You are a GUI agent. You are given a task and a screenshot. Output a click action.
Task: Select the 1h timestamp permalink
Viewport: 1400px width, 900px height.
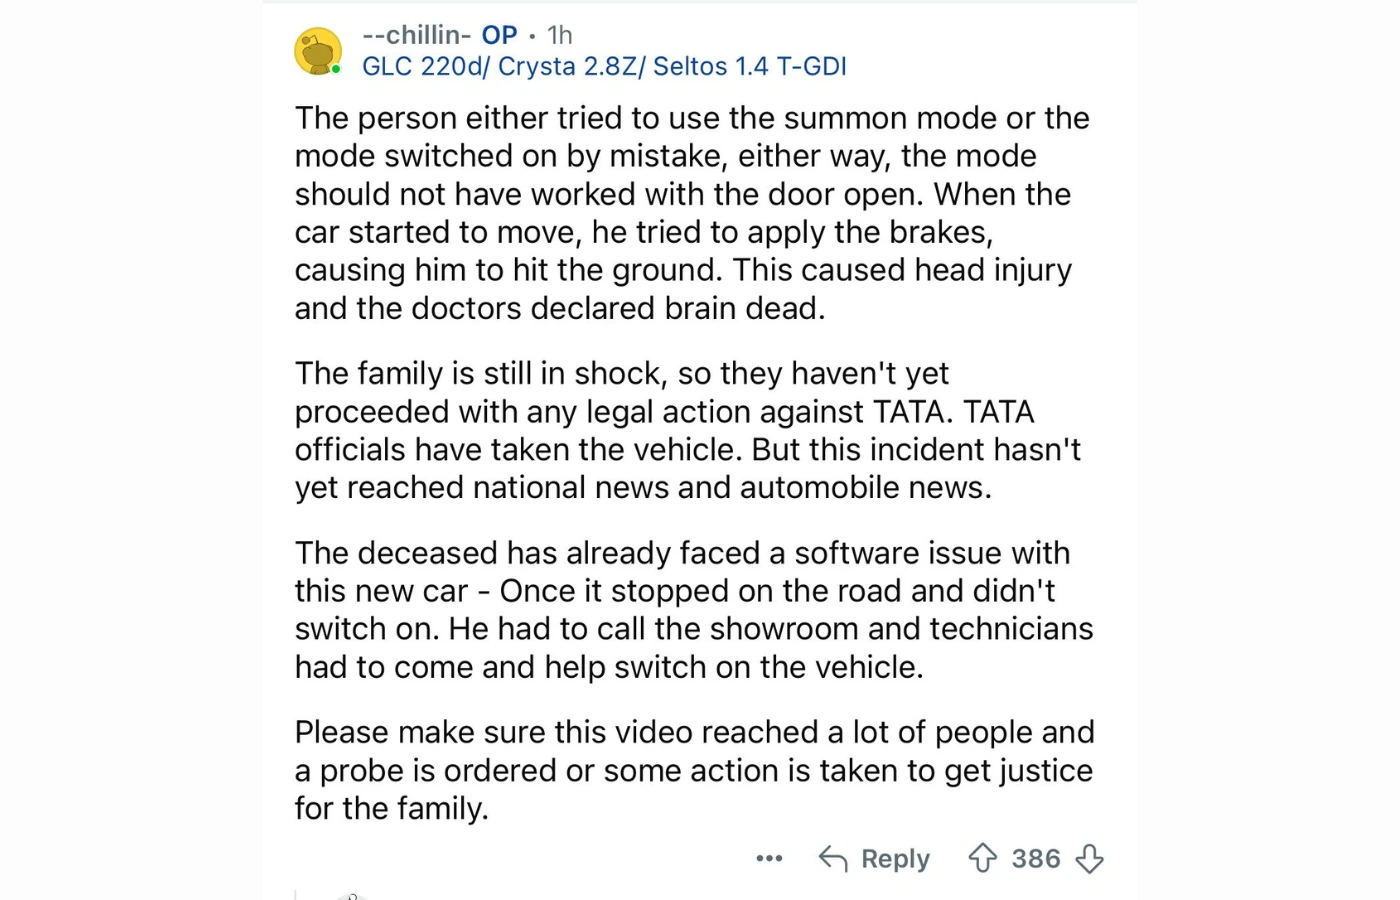point(559,34)
